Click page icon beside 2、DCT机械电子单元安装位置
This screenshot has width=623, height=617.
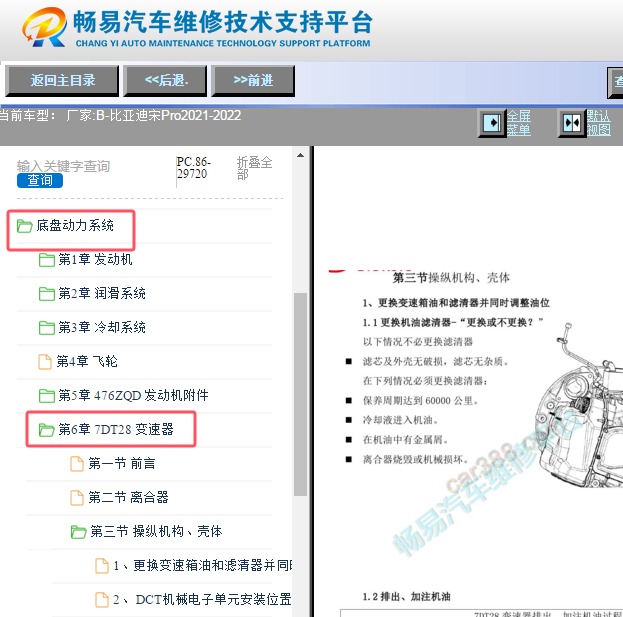tap(102, 600)
